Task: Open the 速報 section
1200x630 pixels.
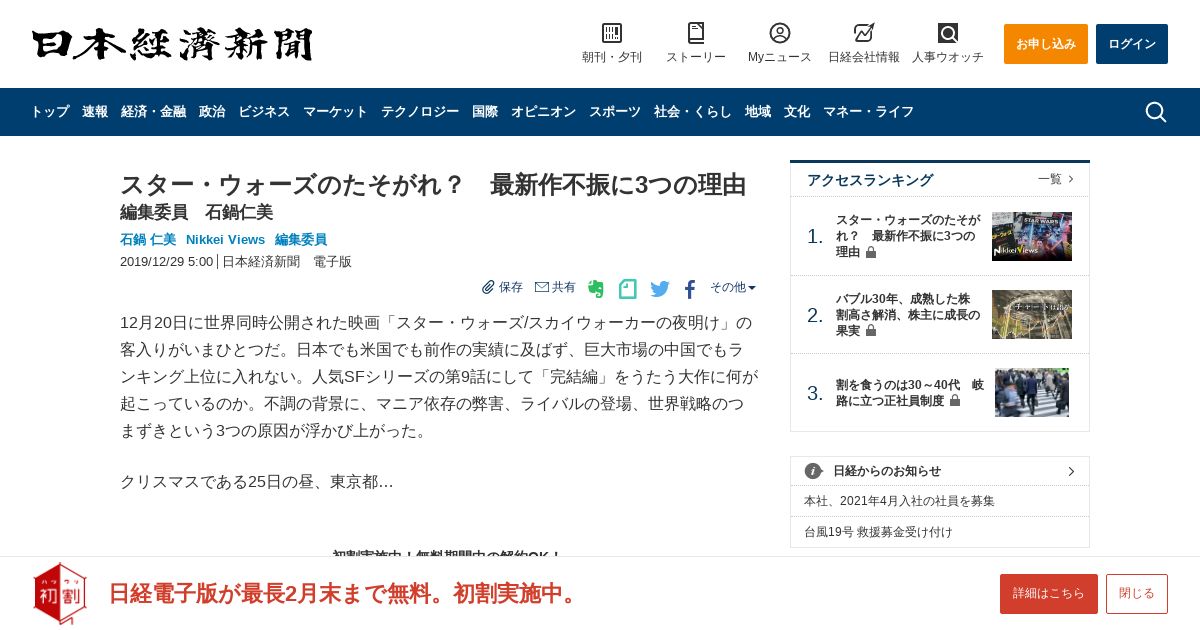Action: click(x=95, y=112)
